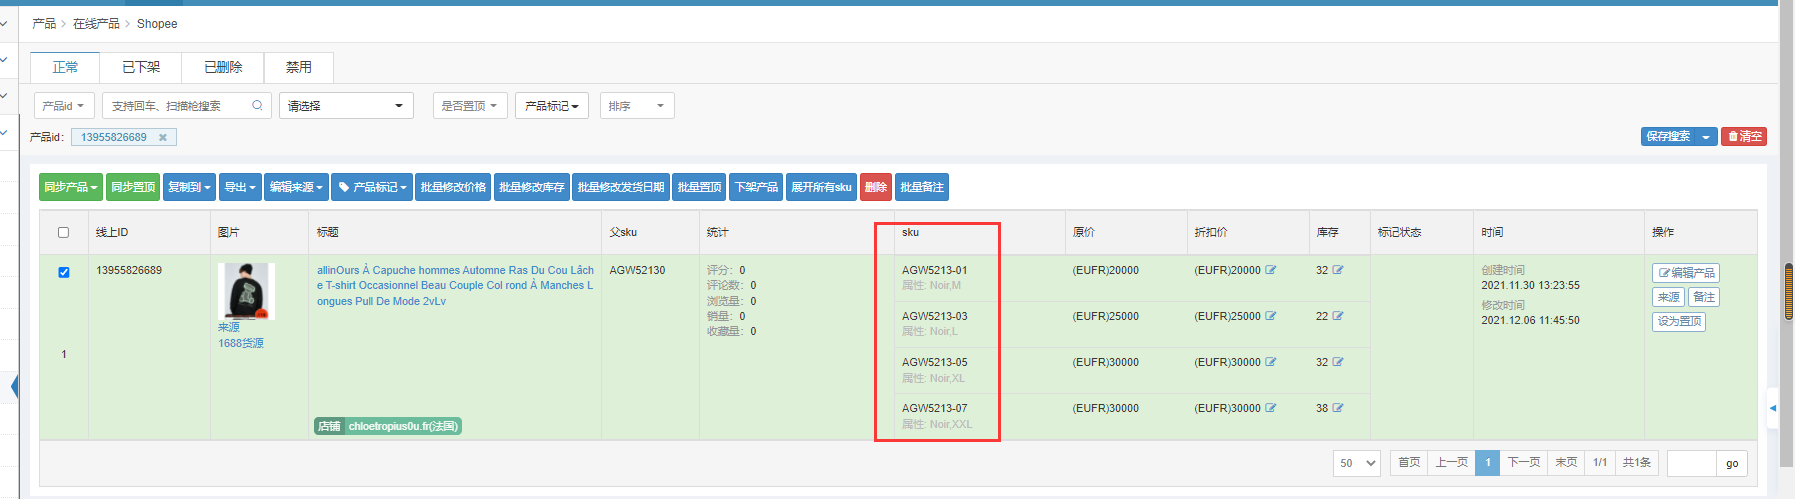Screen dimensions: 1795x499
Task: Click the page number input field
Action: pos(1692,463)
